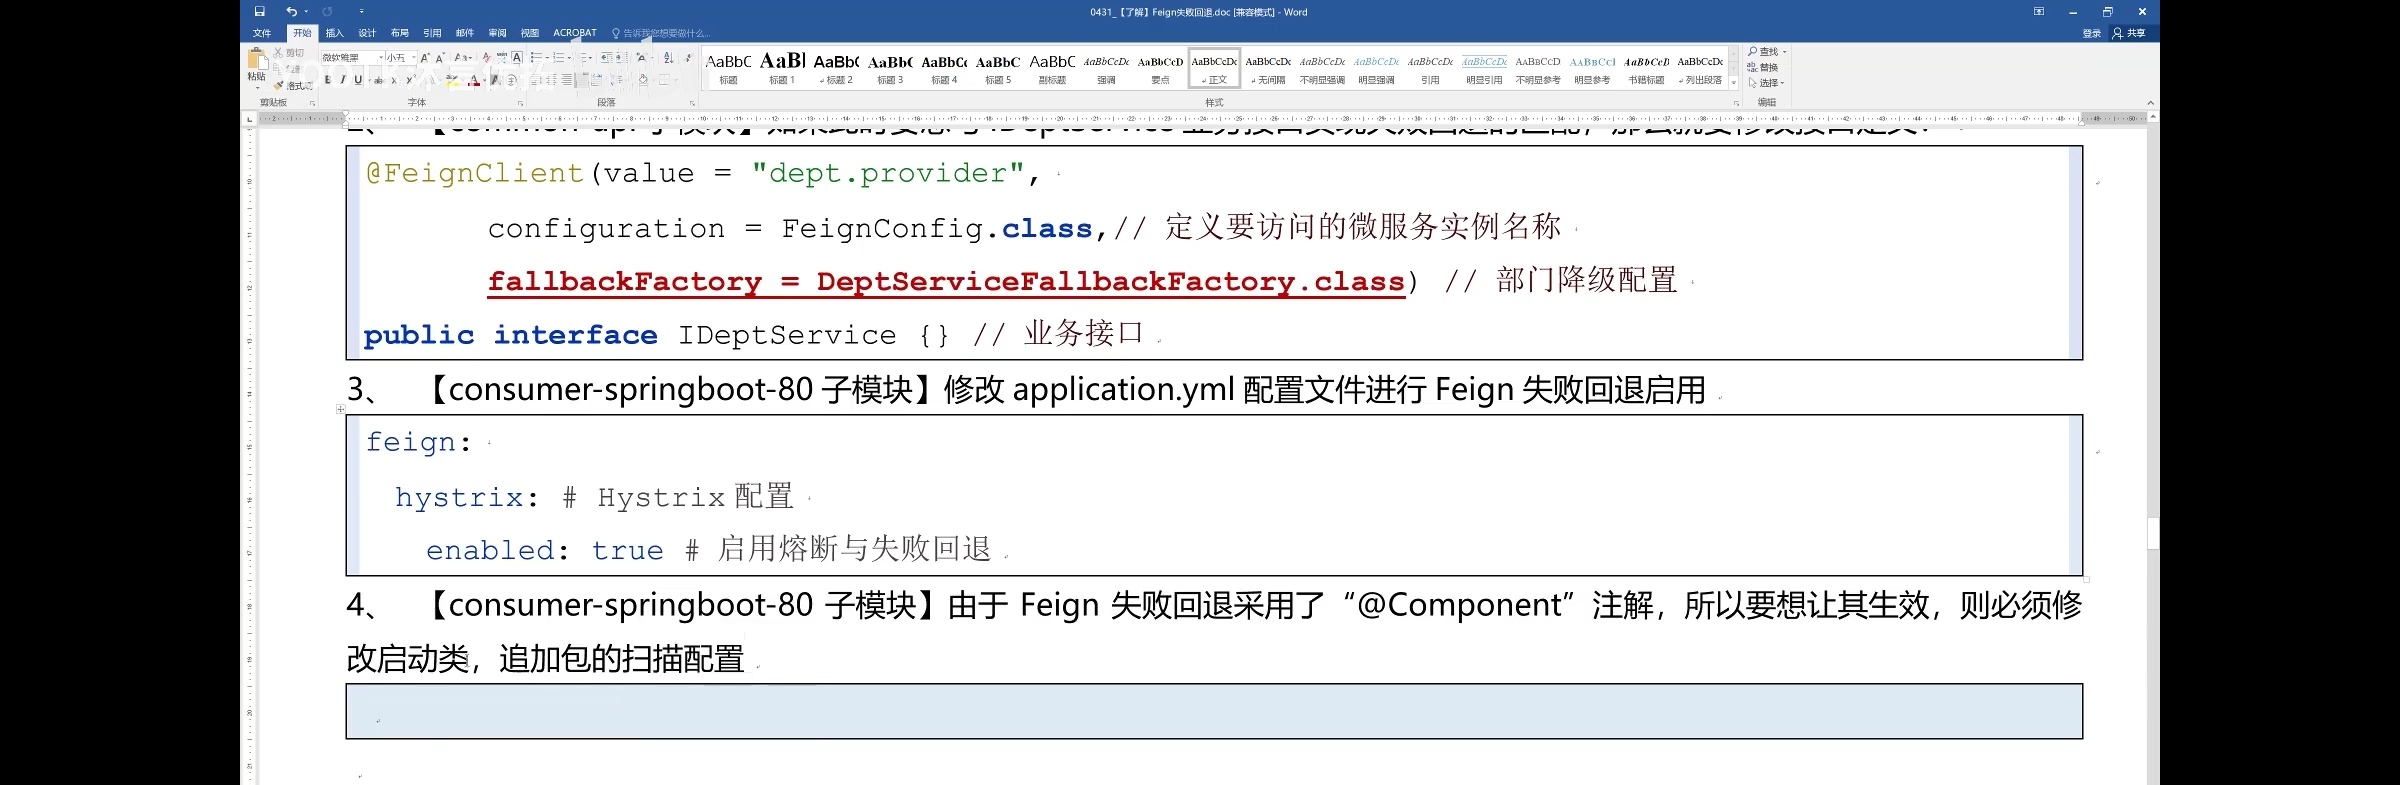2400x785 pixels.
Task: Open the 布局 (Layout) ribbon tab
Action: [400, 33]
